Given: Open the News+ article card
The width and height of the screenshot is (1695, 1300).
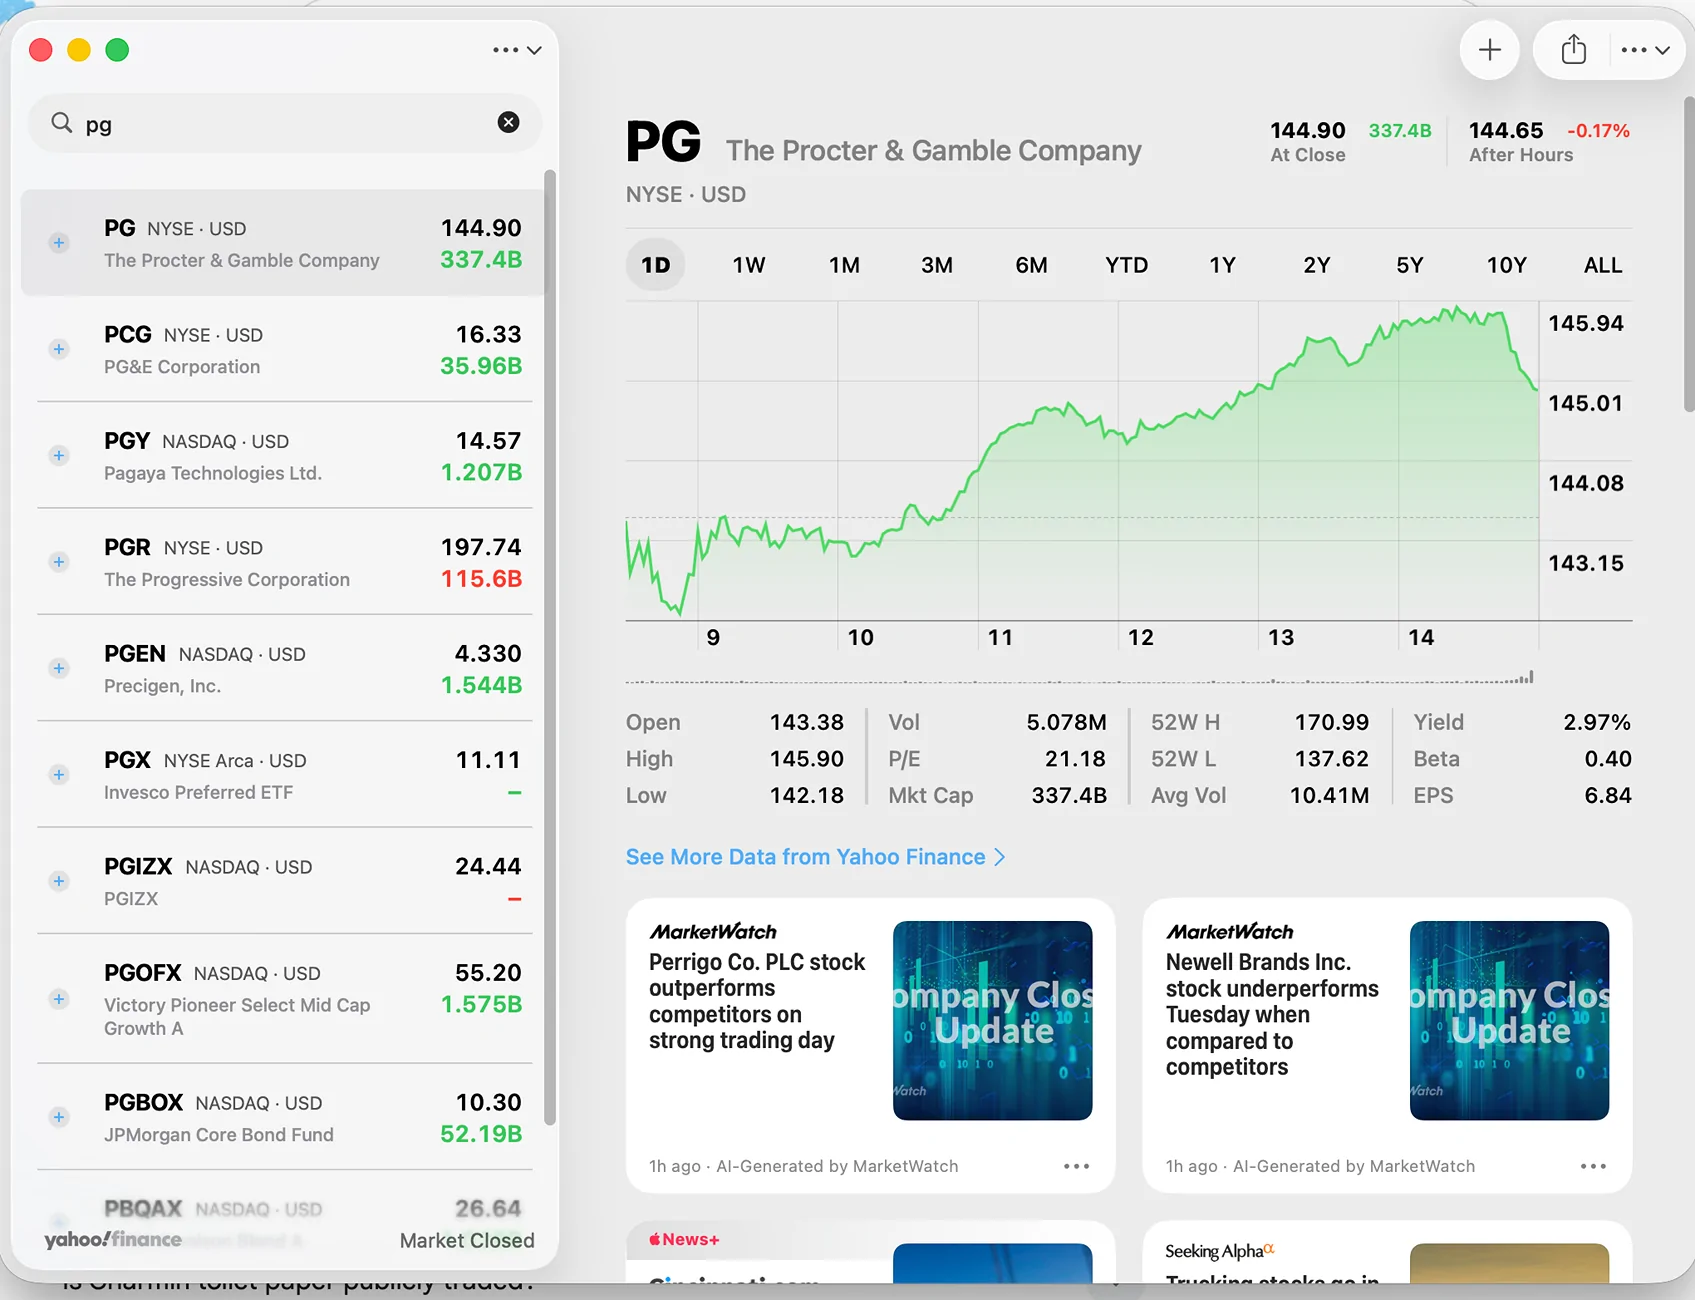Looking at the screenshot, I should 870,1252.
